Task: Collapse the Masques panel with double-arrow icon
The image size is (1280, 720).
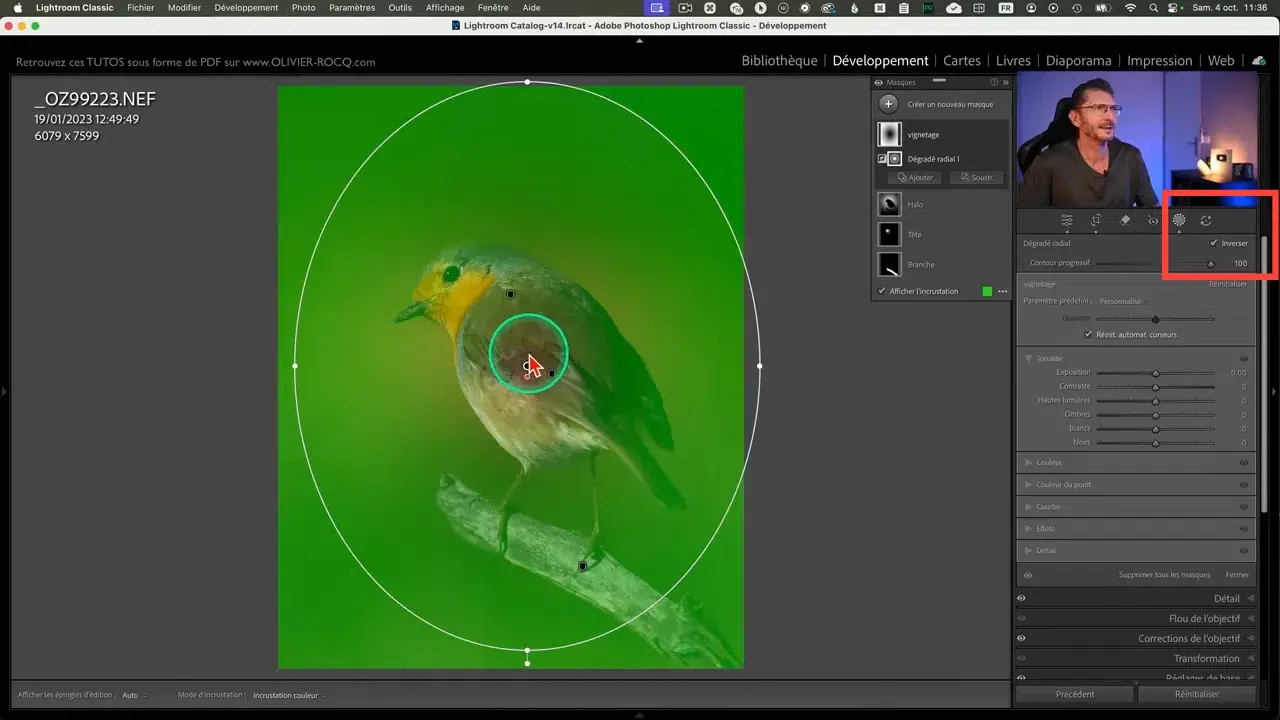Action: click(x=1005, y=83)
